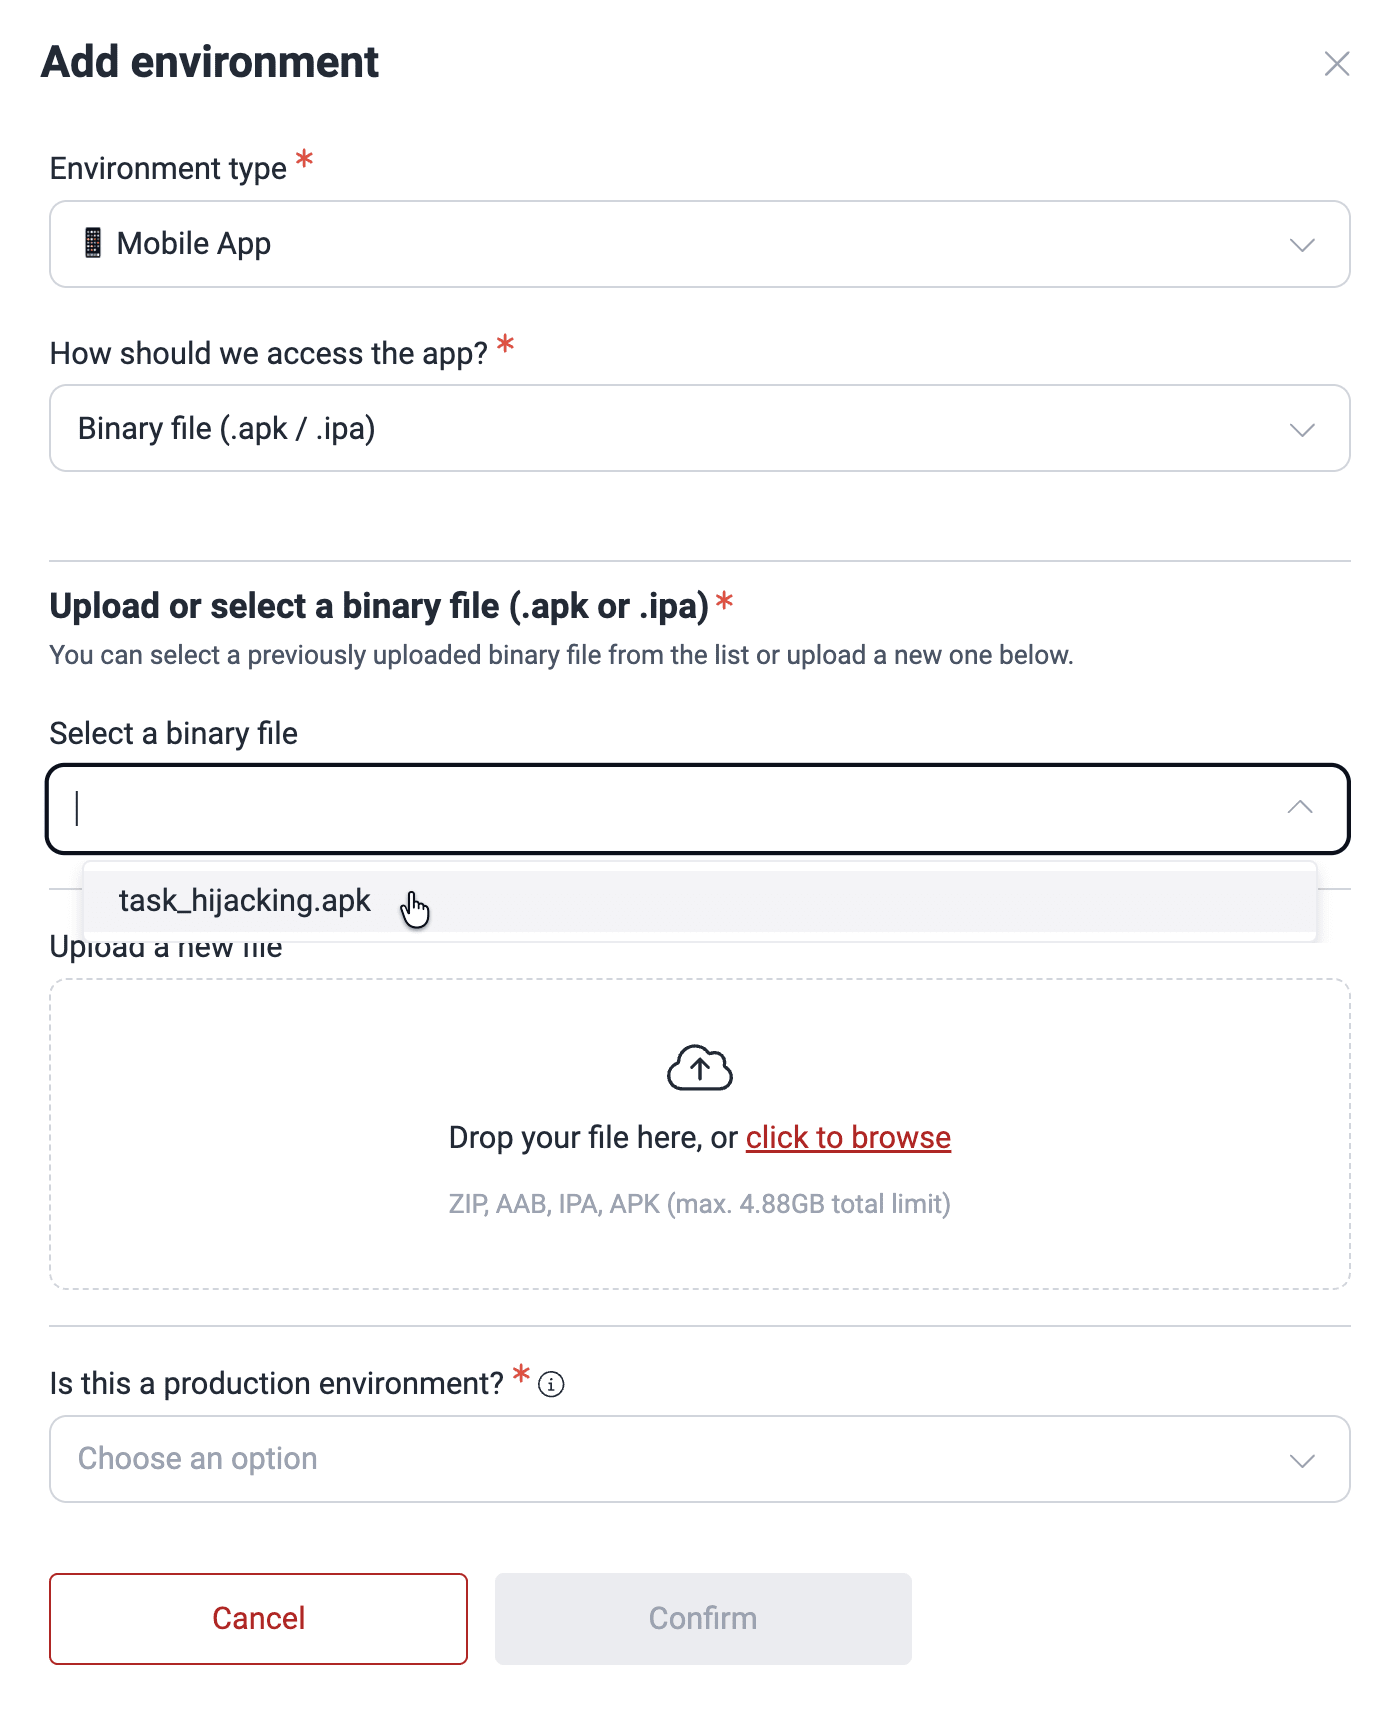This screenshot has height=1717, width=1394.
Task: Click the 'Upload a new file' label
Action: [167, 945]
